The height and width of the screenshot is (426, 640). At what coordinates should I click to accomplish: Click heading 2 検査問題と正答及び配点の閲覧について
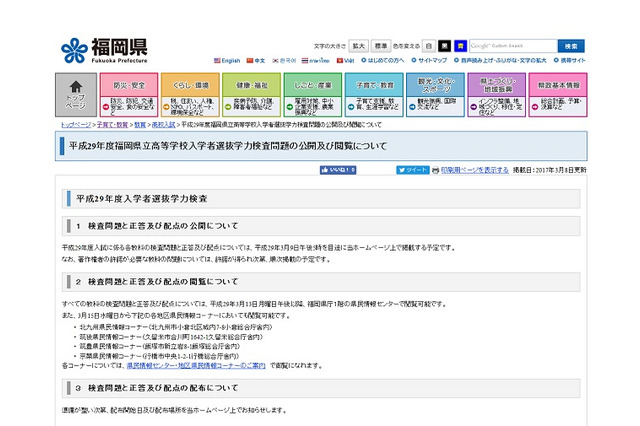click(157, 282)
